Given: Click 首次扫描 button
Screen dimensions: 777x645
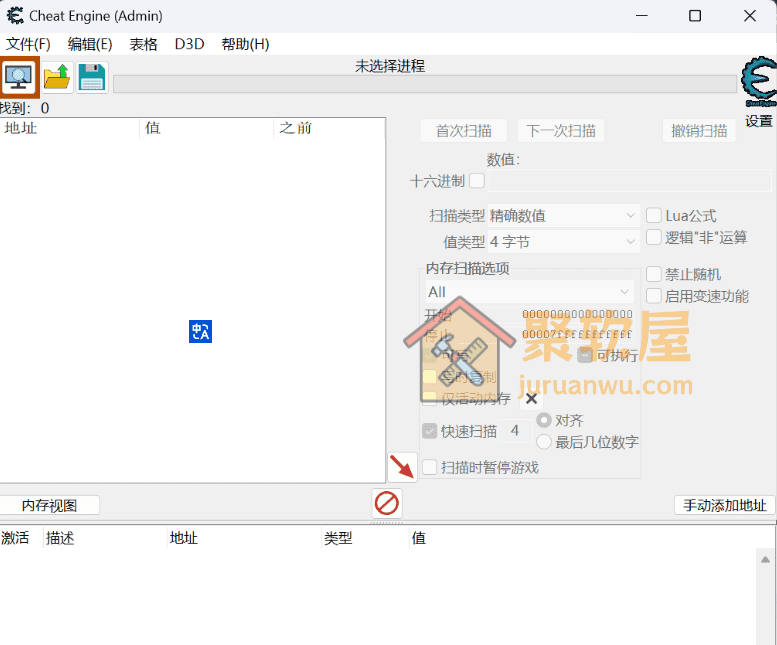Looking at the screenshot, I should pyautogui.click(x=463, y=131).
